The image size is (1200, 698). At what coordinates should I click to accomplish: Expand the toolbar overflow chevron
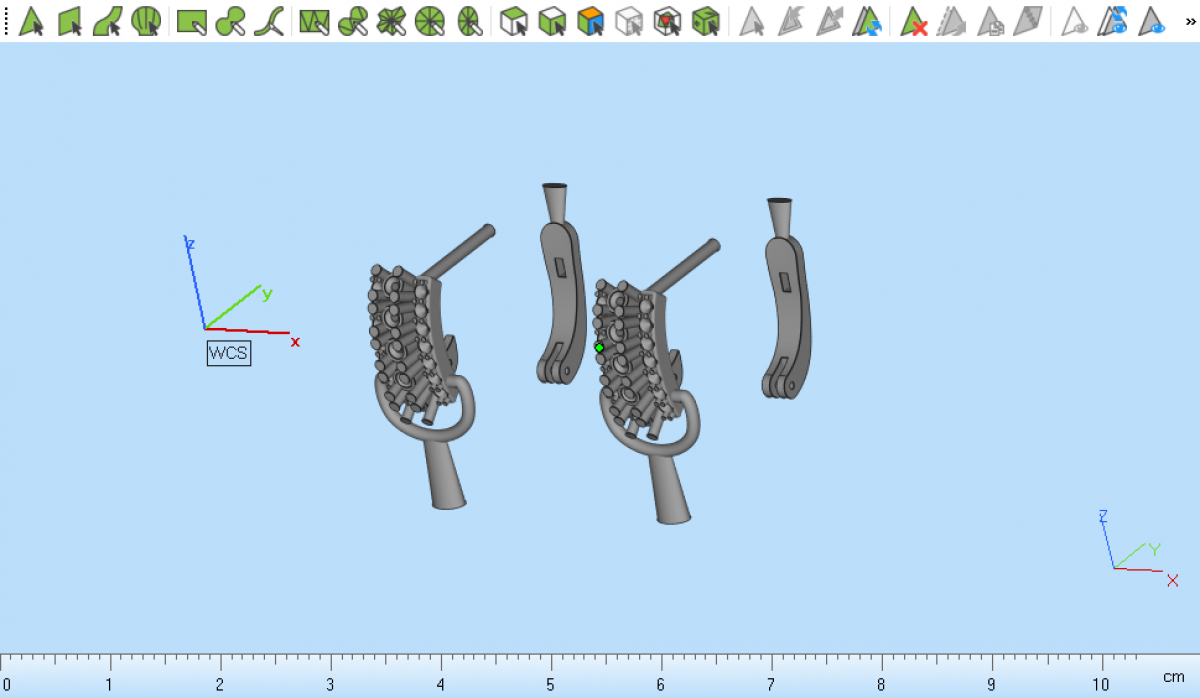[x=1190, y=20]
